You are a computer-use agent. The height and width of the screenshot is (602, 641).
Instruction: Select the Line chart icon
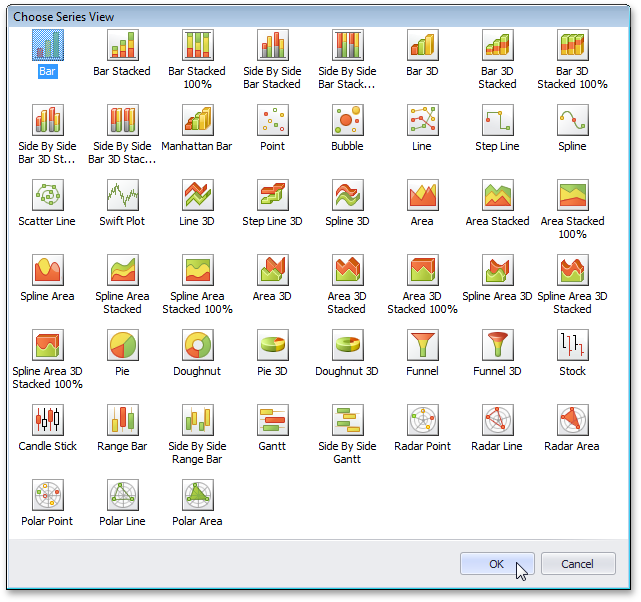(x=423, y=120)
